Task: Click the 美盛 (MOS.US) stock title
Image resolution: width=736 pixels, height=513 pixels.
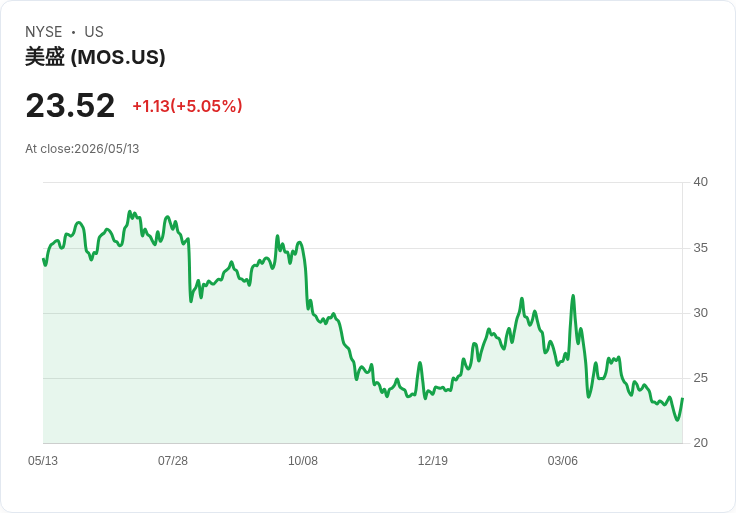Action: [x=95, y=57]
